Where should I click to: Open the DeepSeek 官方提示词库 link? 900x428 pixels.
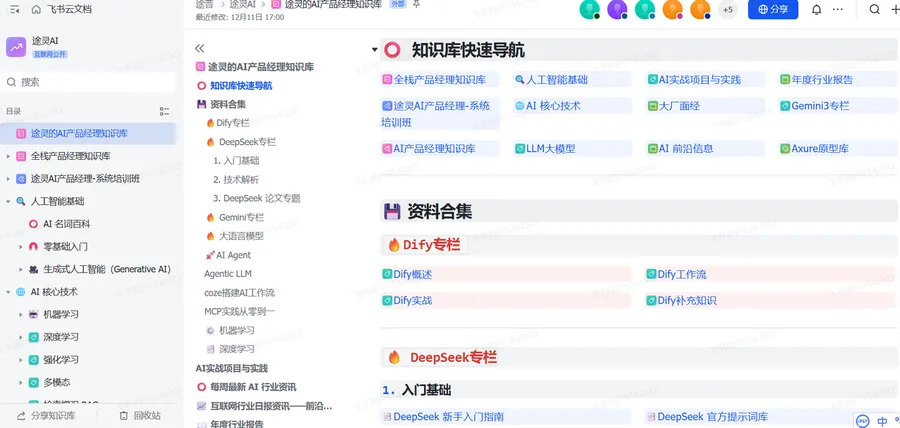coord(712,417)
